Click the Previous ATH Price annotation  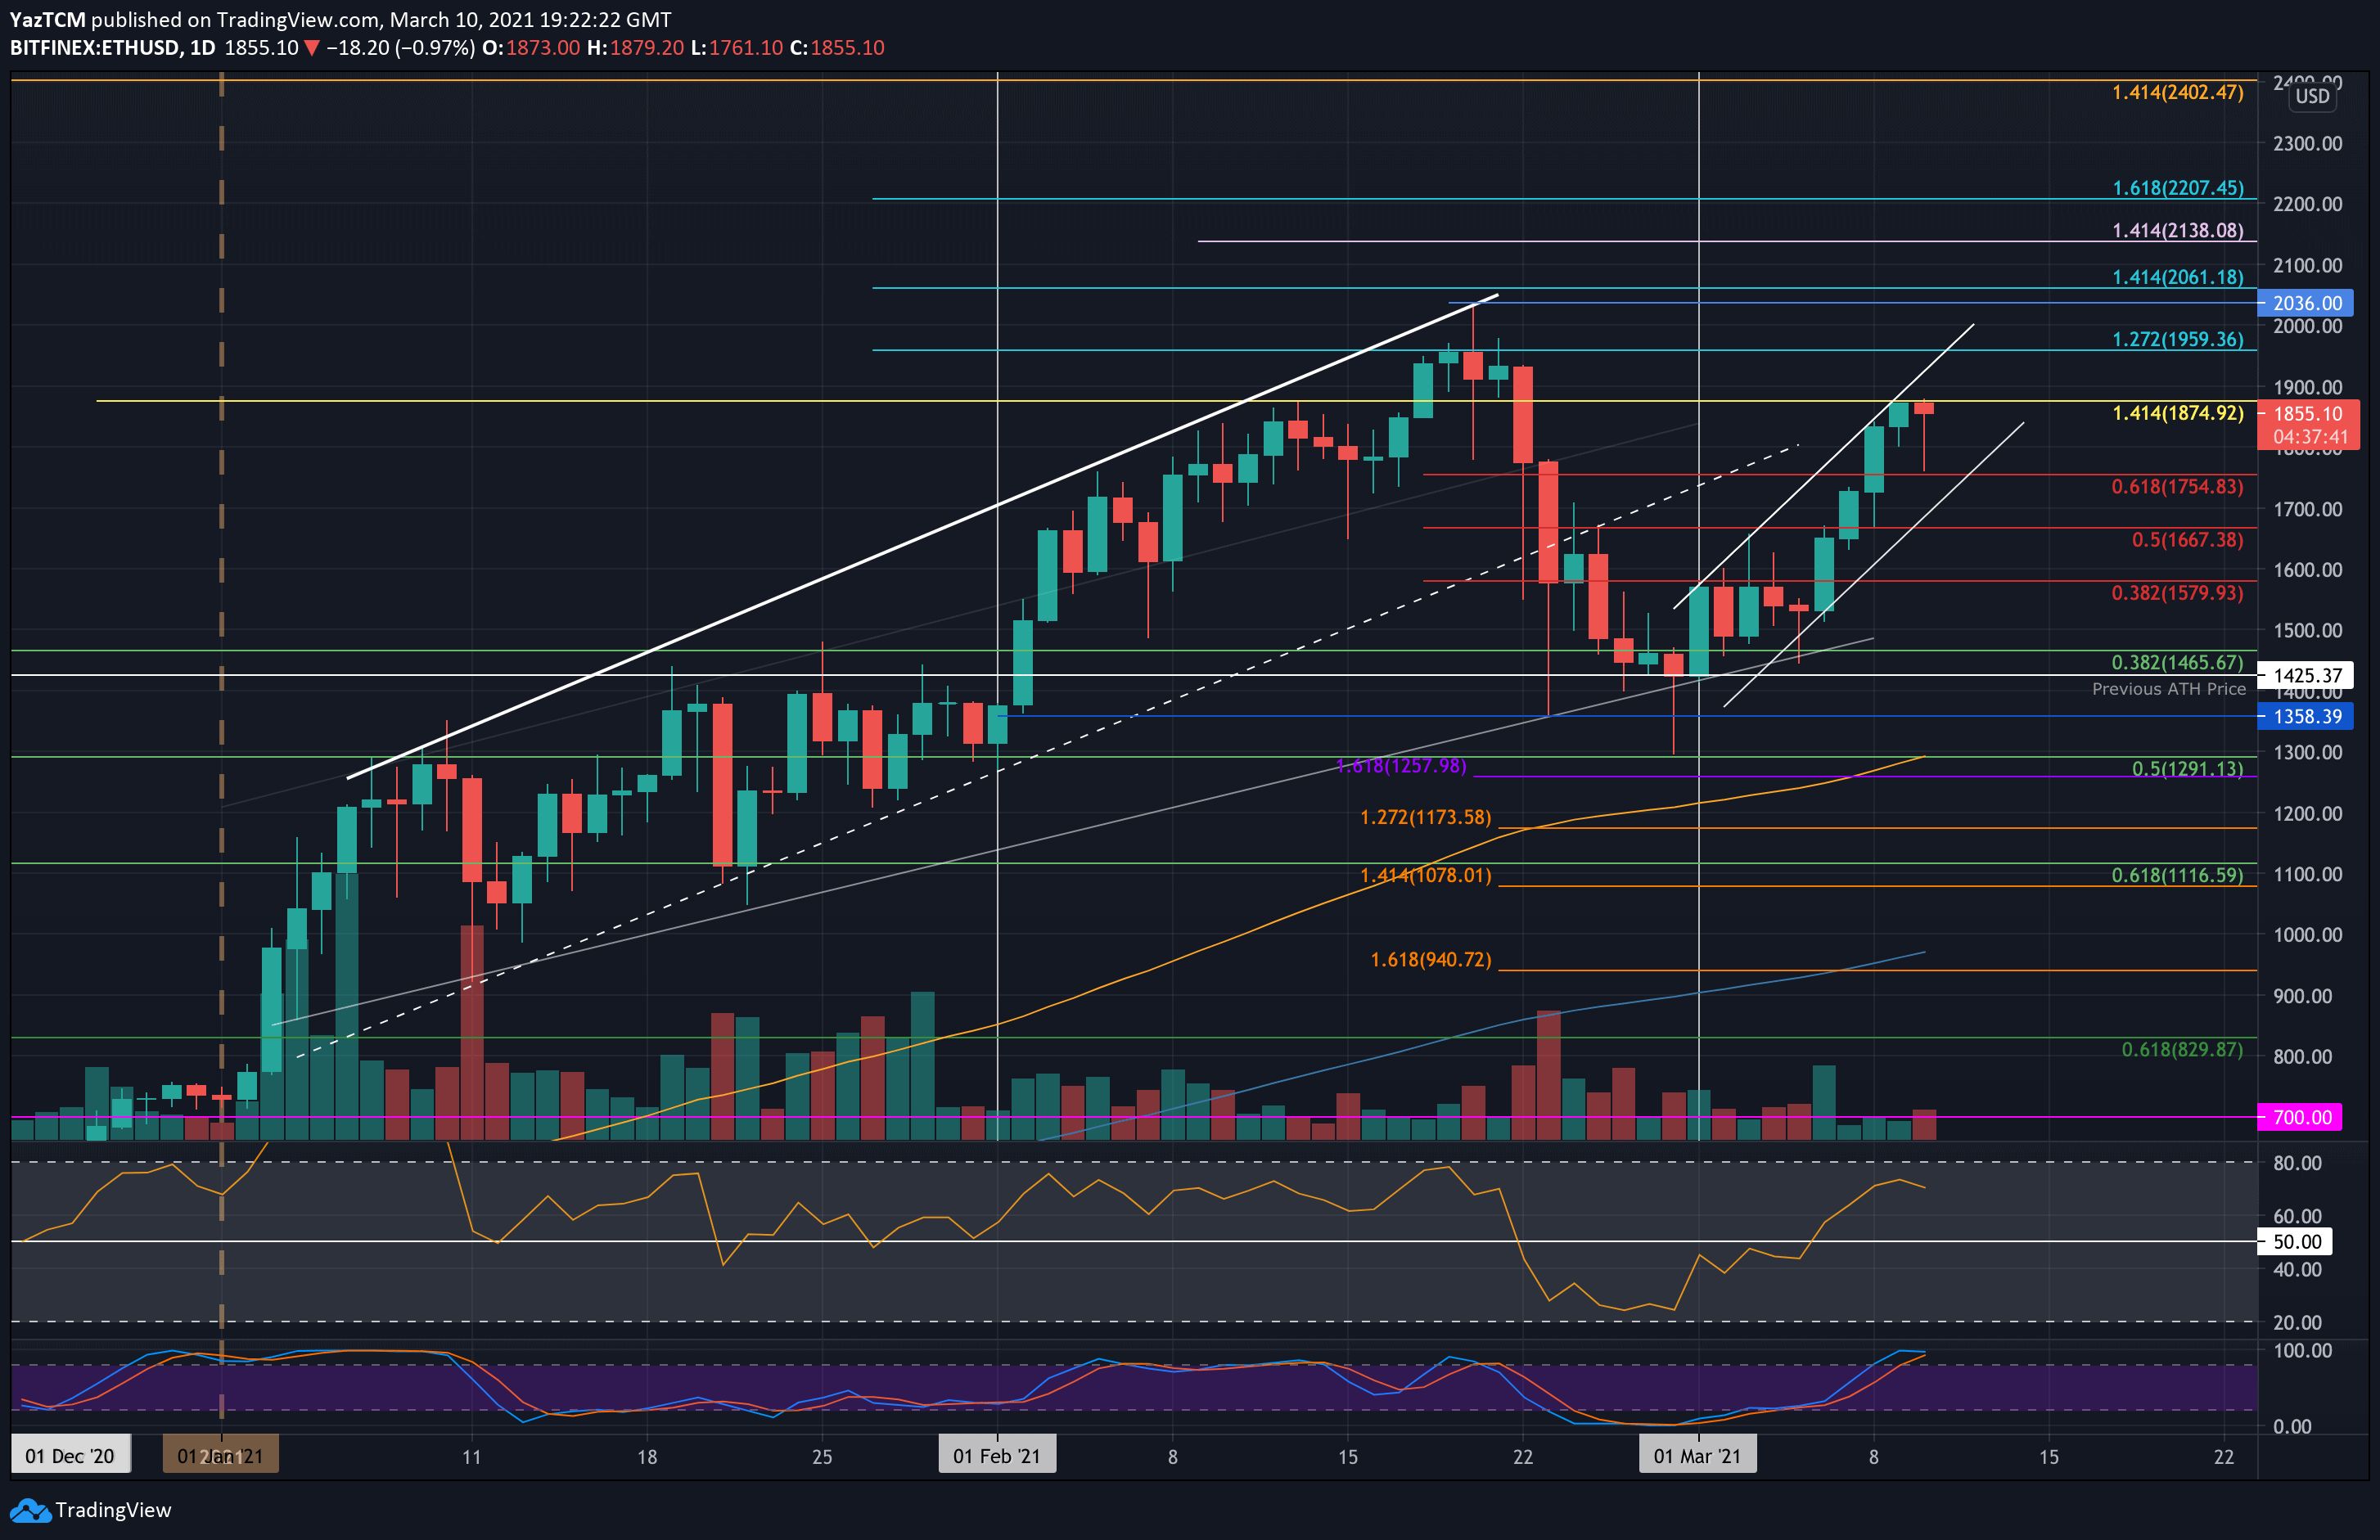point(2169,689)
